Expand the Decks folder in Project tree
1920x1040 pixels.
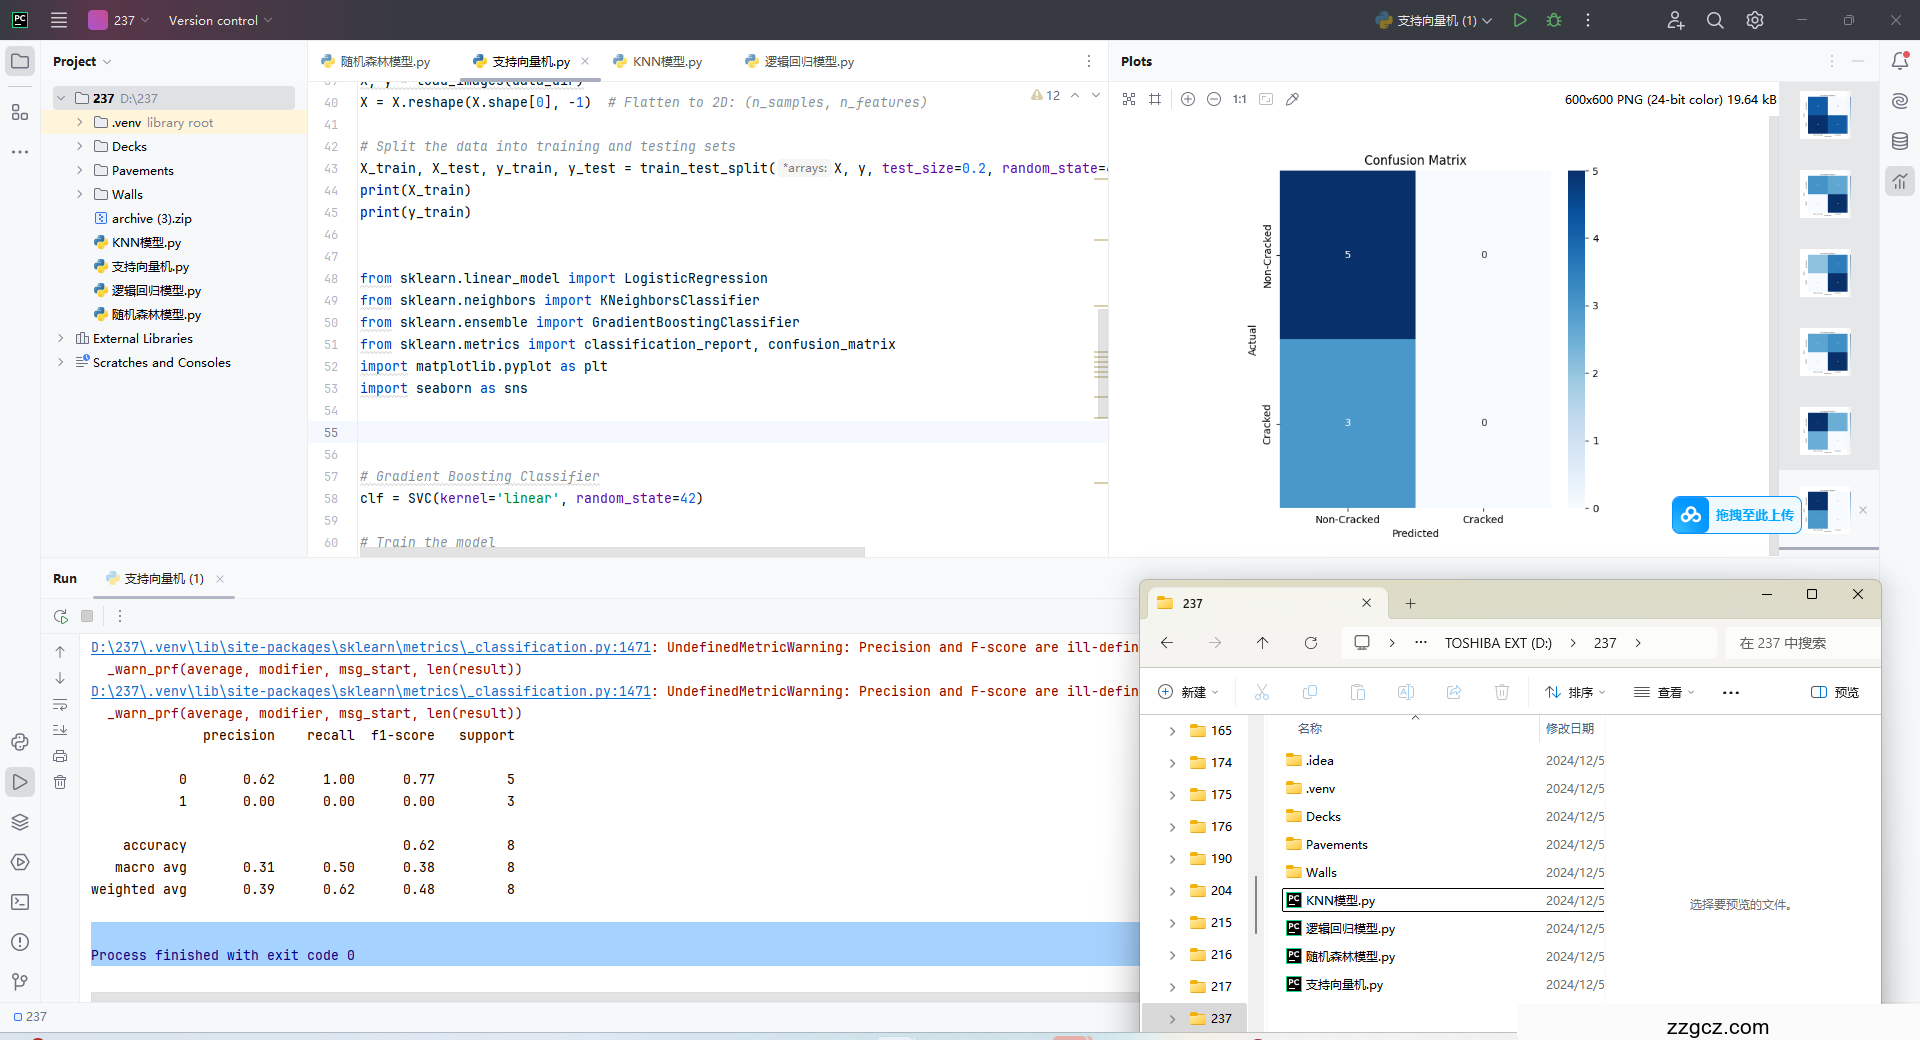click(80, 146)
